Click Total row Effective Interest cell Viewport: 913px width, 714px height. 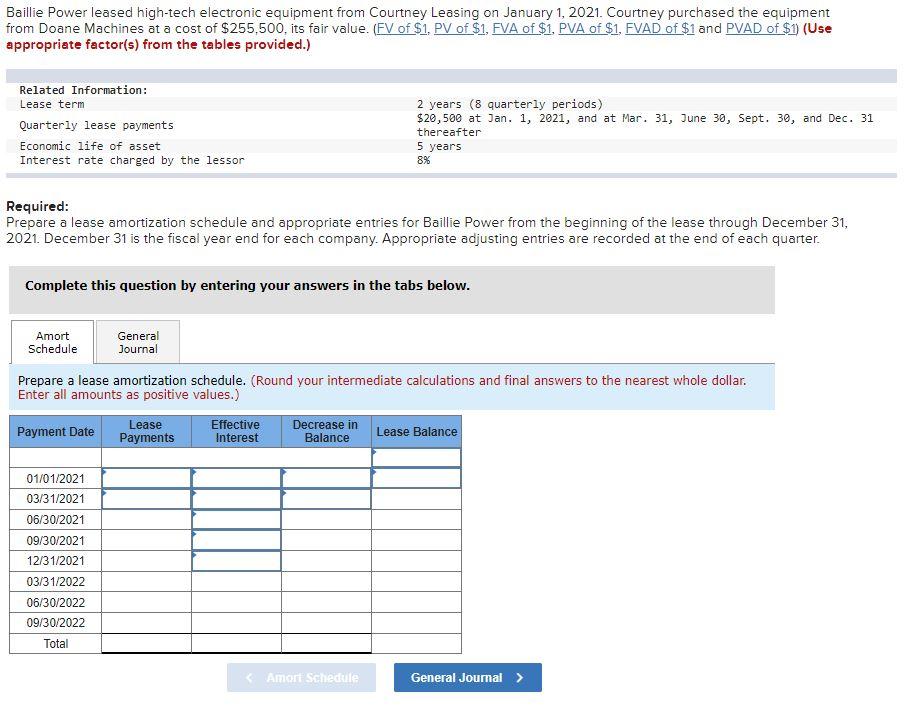click(236, 644)
